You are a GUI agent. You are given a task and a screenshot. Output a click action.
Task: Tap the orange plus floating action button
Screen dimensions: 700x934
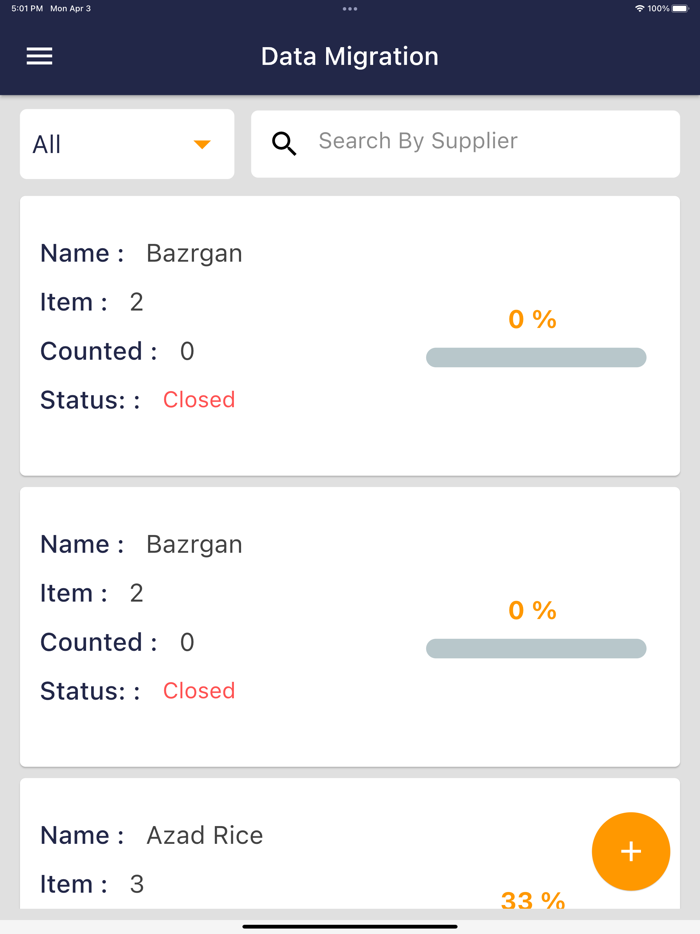[x=631, y=851]
